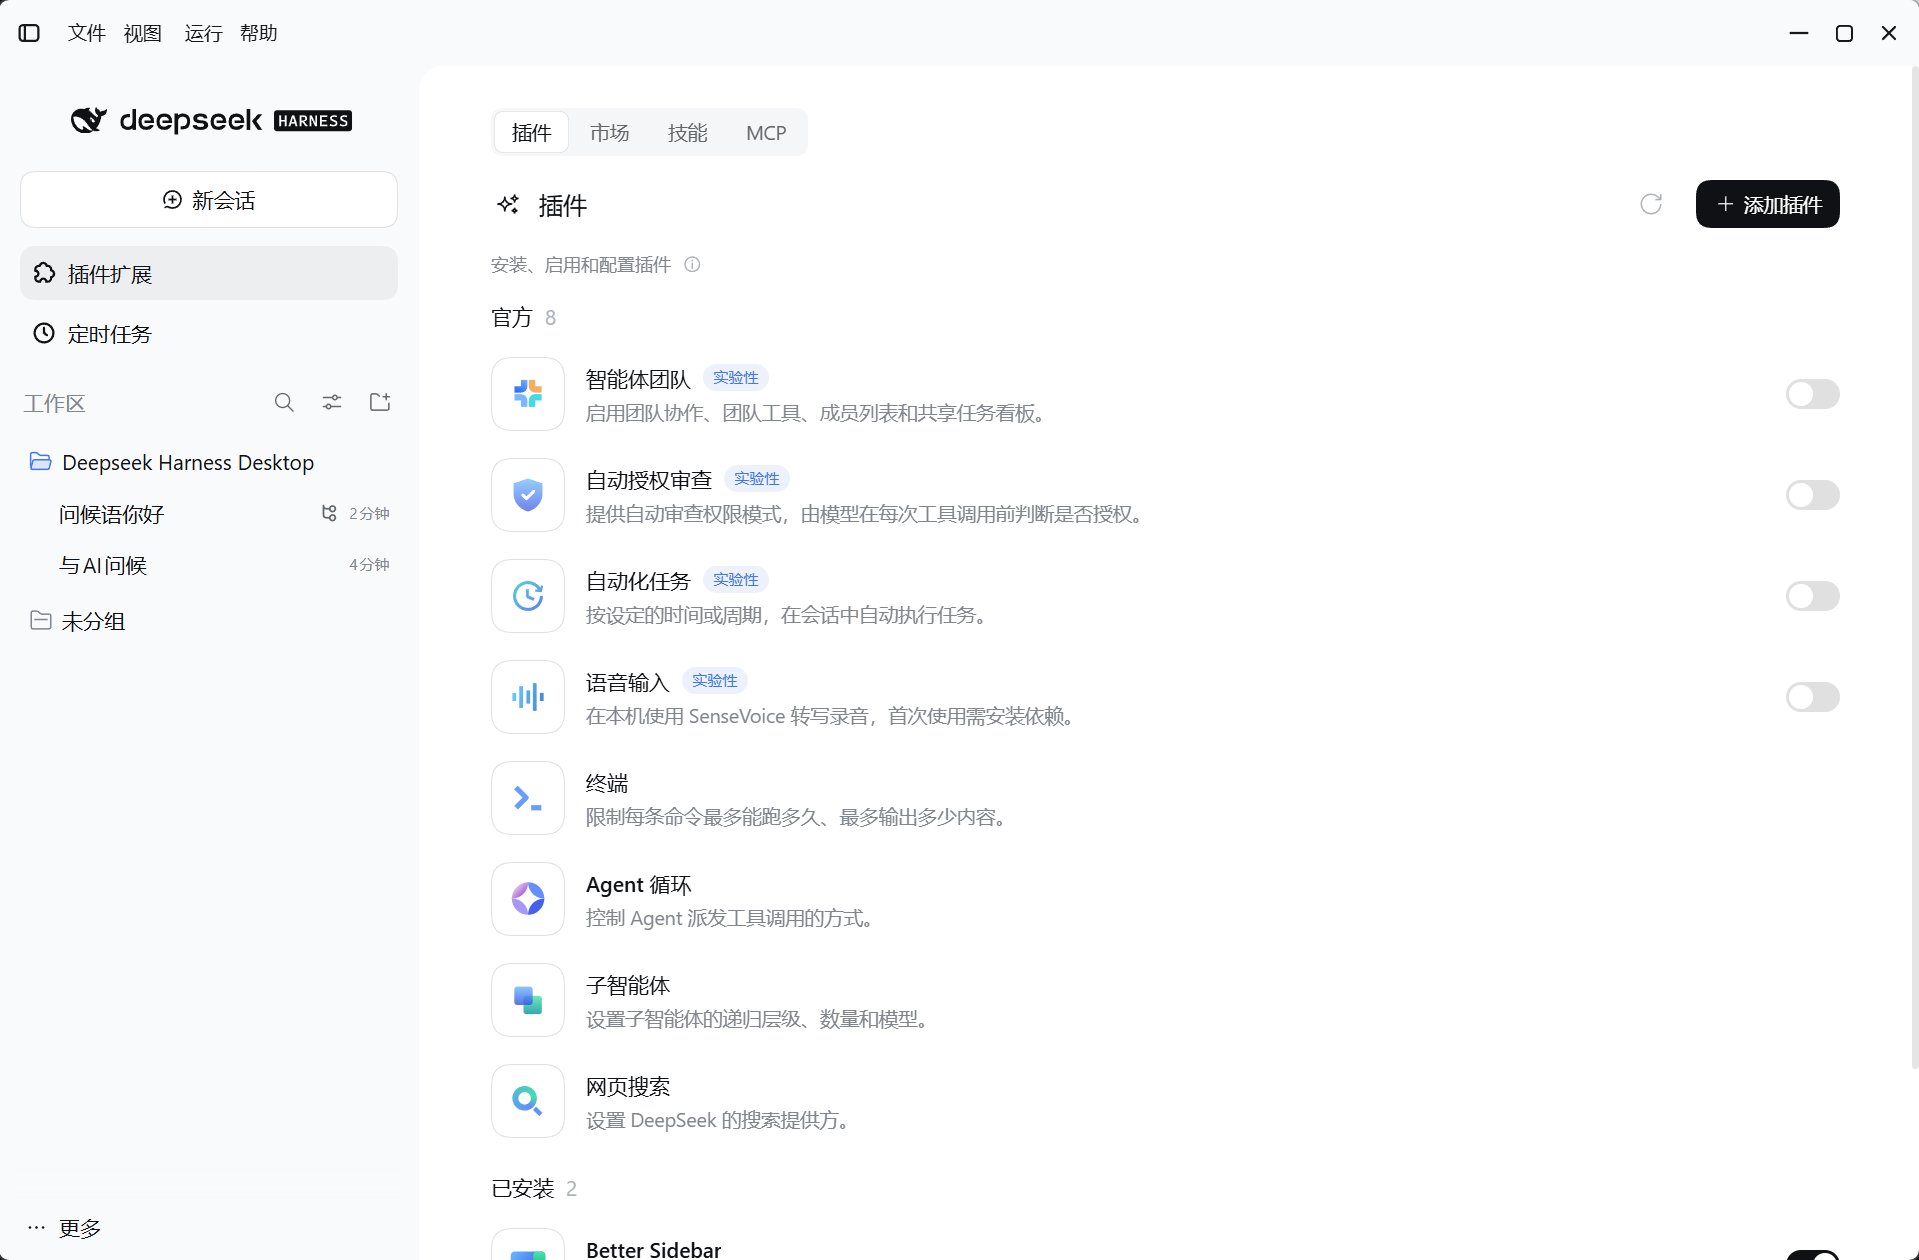
Task: Turn on the 自动化任务 switch
Action: point(1812,596)
